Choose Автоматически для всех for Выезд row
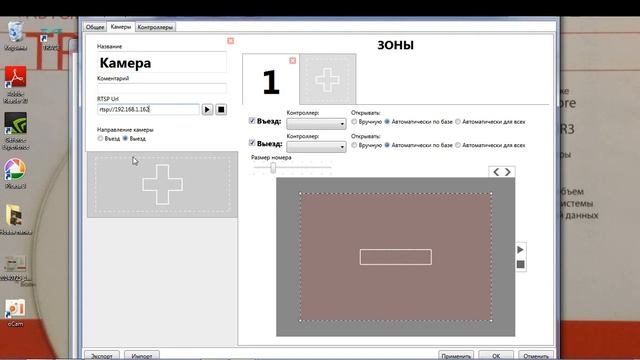This screenshot has height=360, width=640. 458,145
